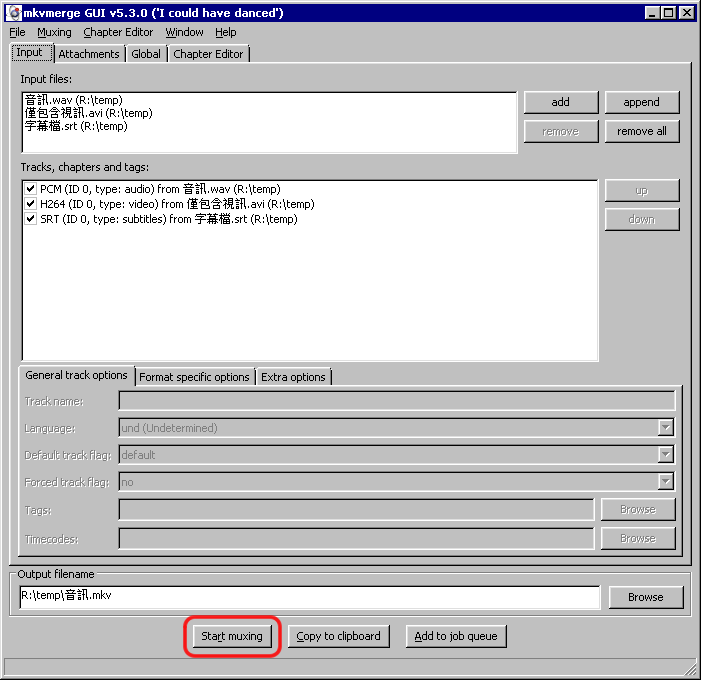Expand the Forced track flag dropdown
The width and height of the screenshot is (701, 680).
(x=666, y=482)
